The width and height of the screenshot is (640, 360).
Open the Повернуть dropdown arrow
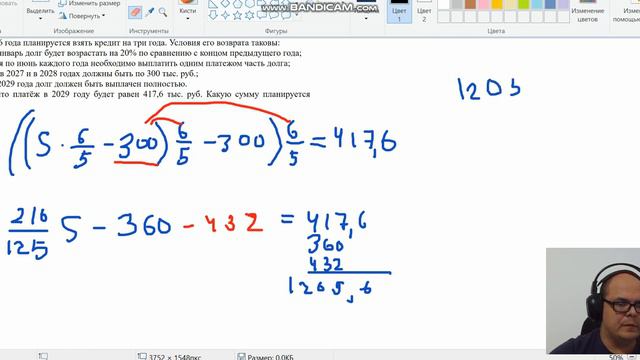pyautogui.click(x=104, y=16)
